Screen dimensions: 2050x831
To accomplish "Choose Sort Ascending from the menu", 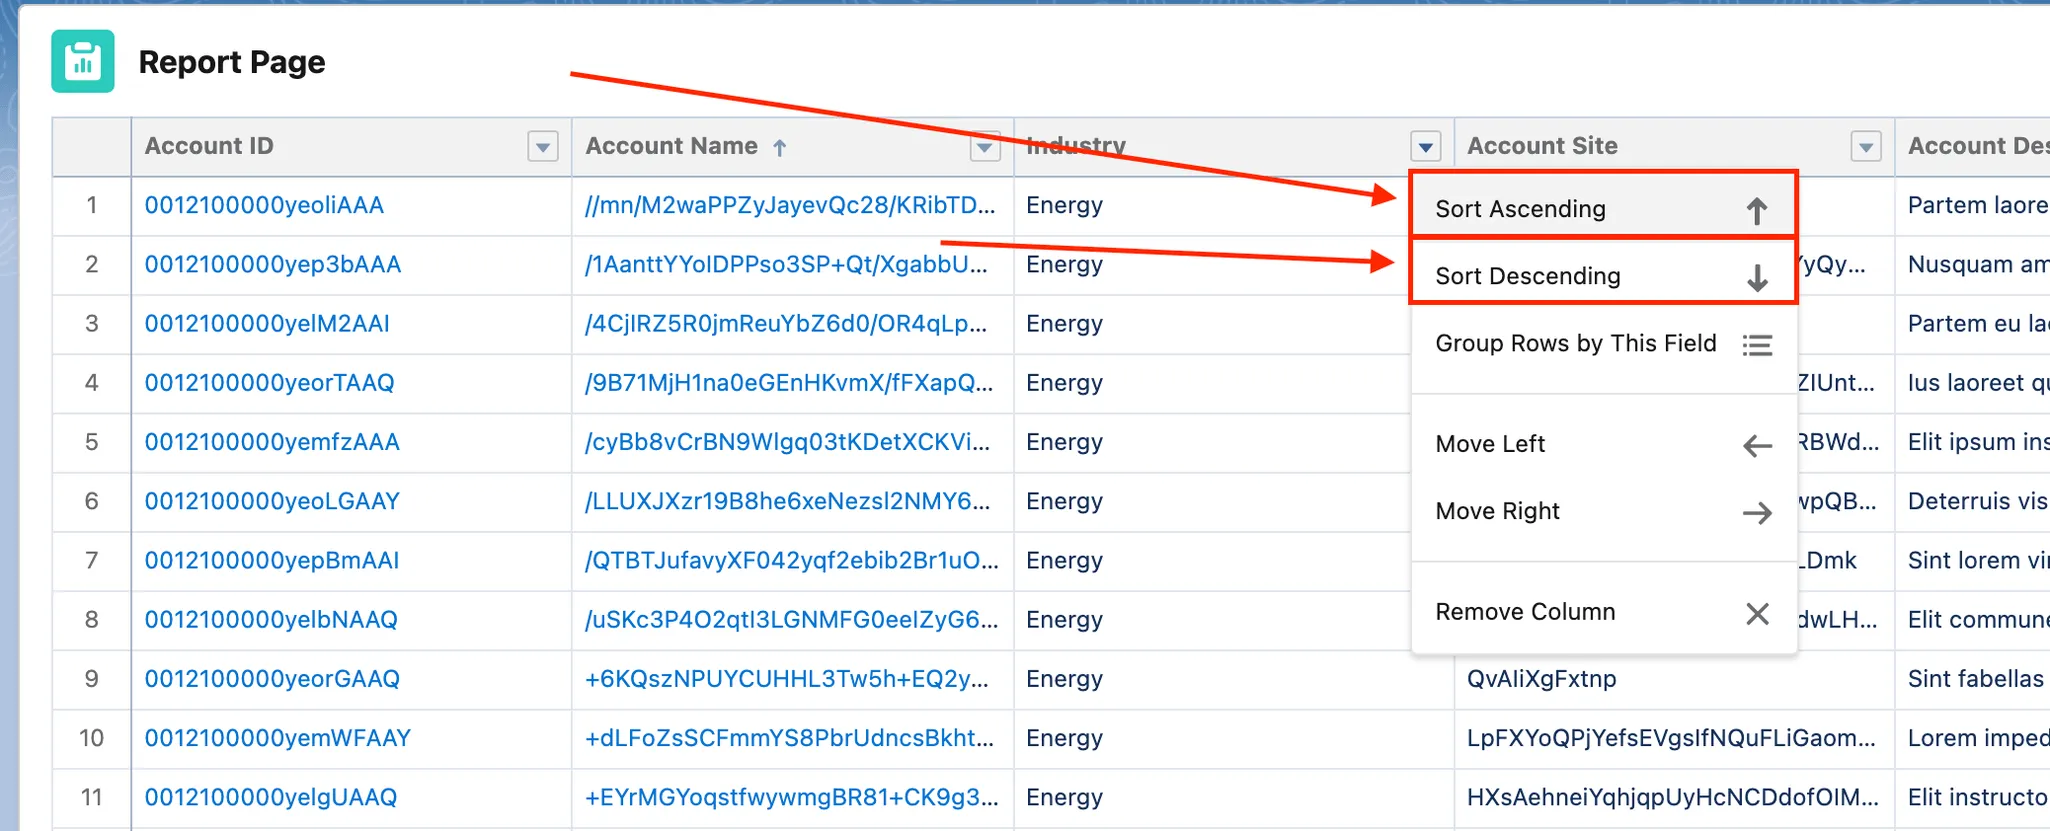I will (1520, 209).
